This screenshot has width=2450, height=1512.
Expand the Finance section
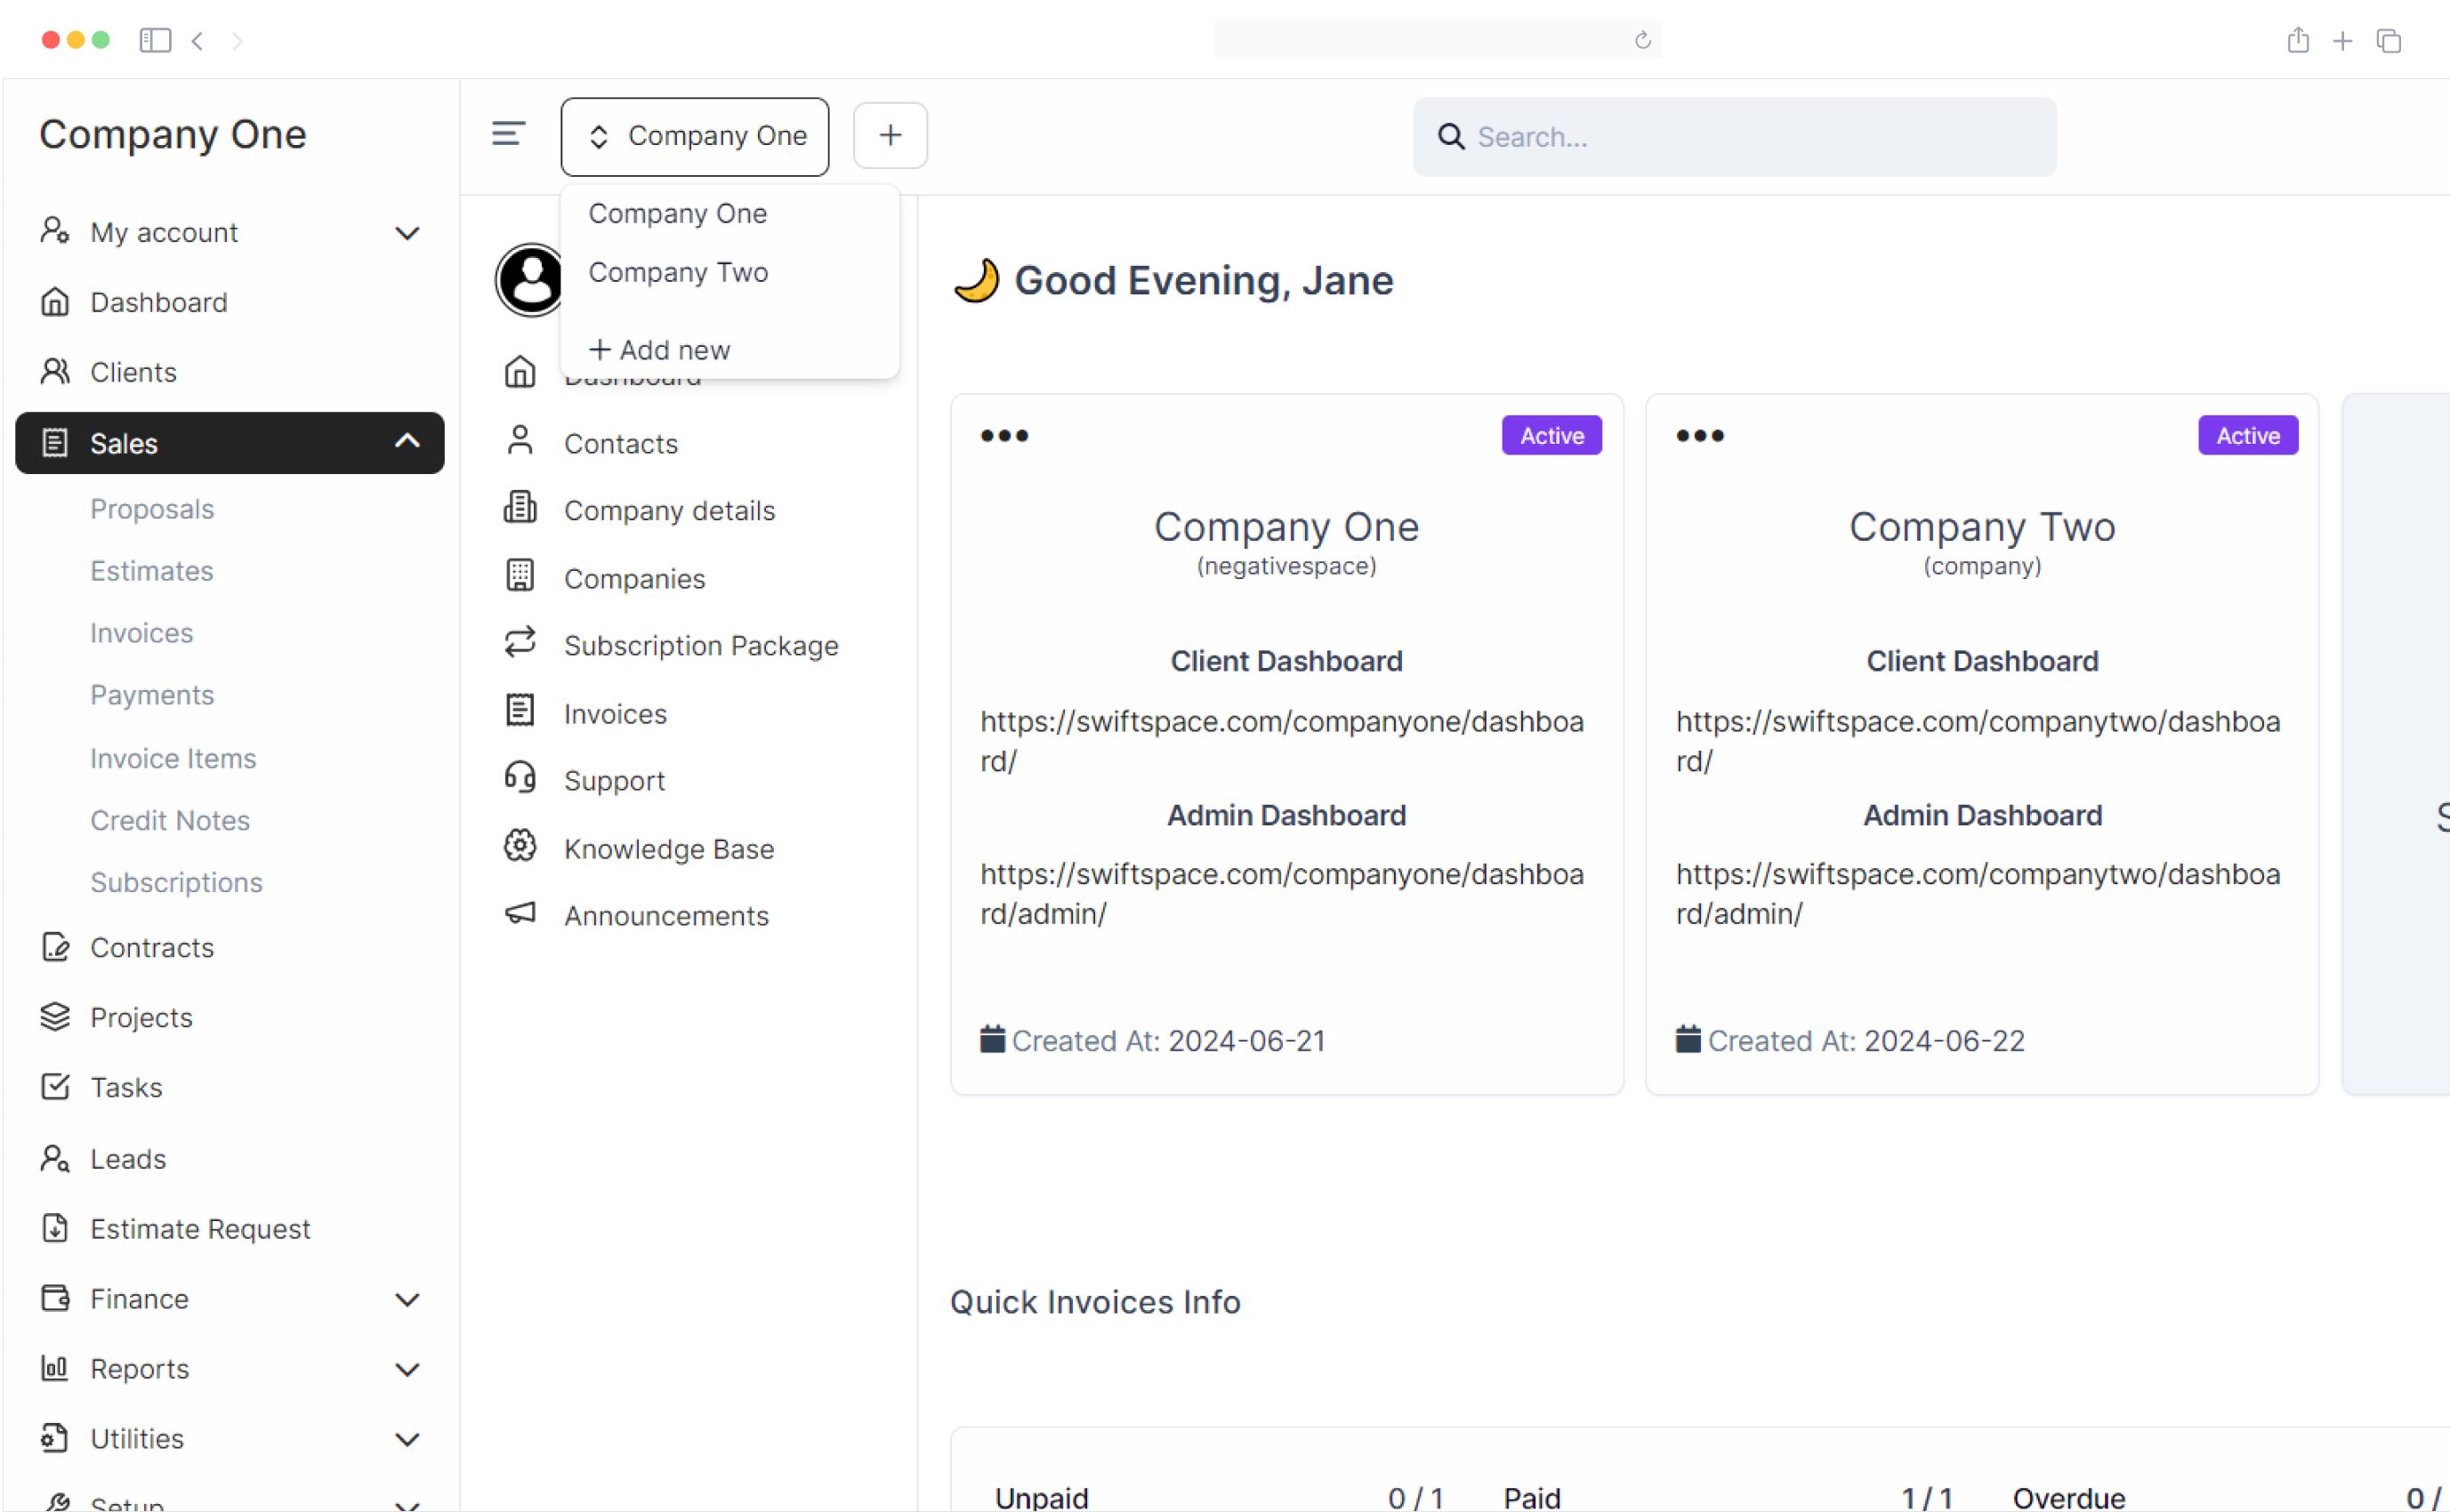coord(408,1298)
